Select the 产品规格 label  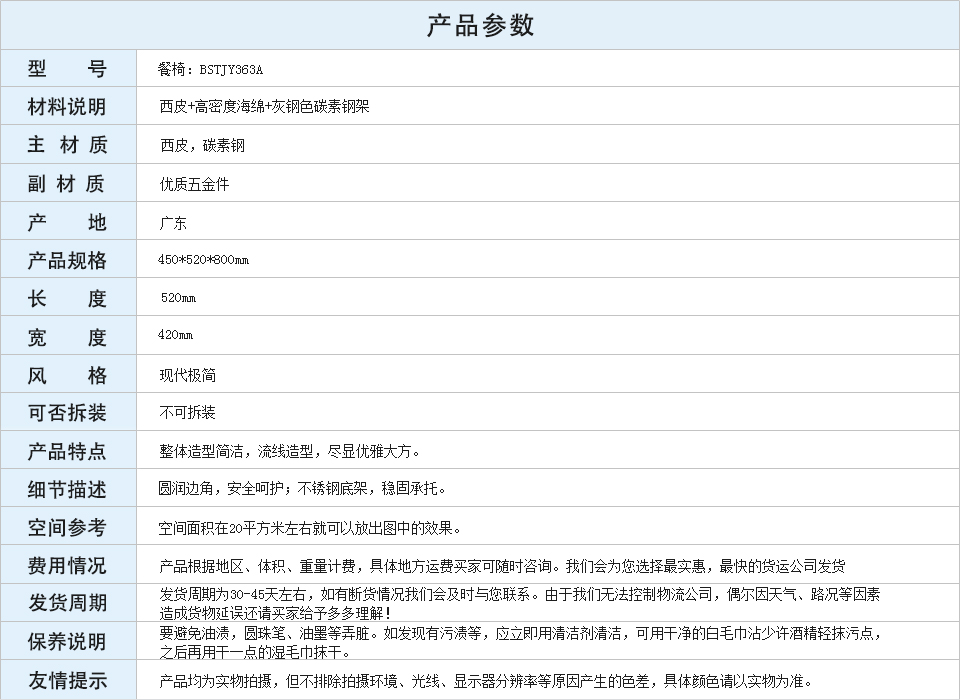[x=67, y=260]
